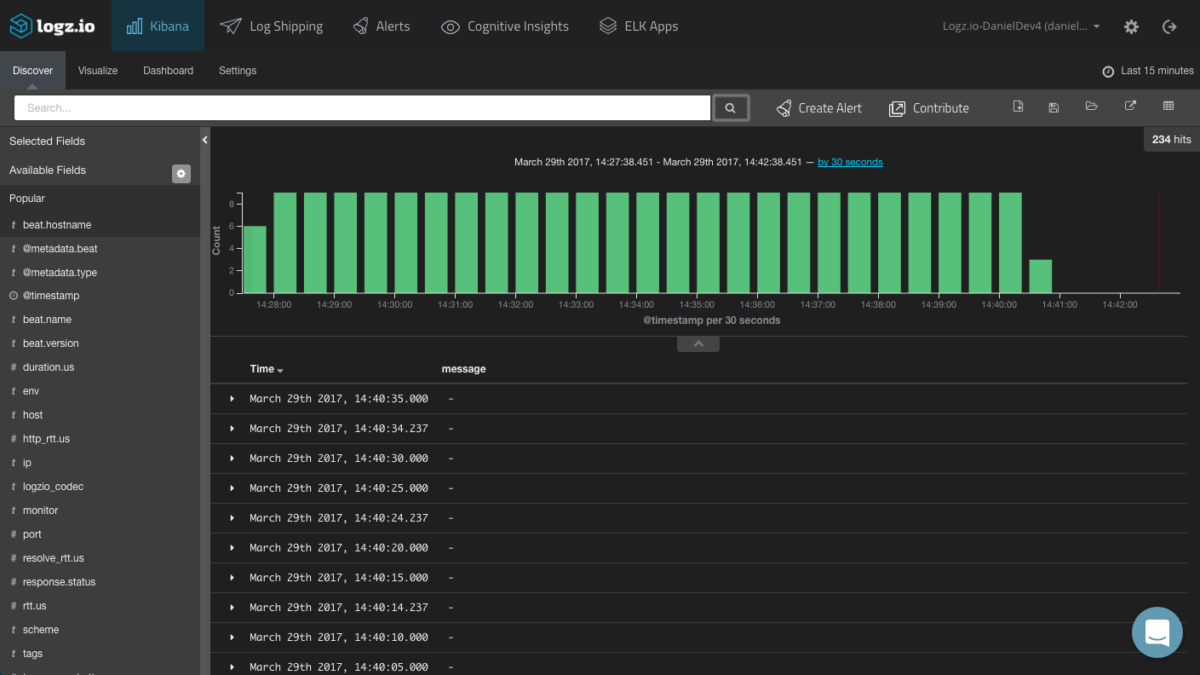
Task: Save the current search
Action: [x=1053, y=105]
